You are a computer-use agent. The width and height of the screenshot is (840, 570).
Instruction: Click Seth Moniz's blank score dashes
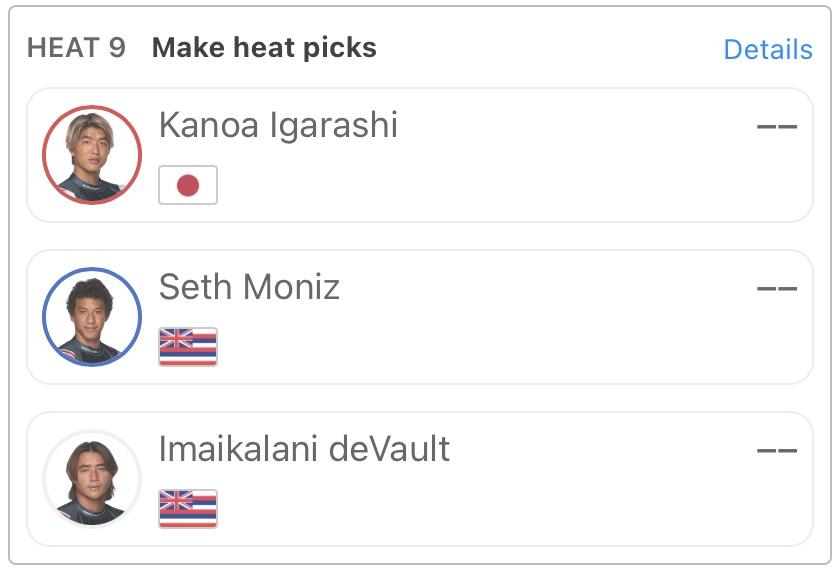click(x=776, y=289)
